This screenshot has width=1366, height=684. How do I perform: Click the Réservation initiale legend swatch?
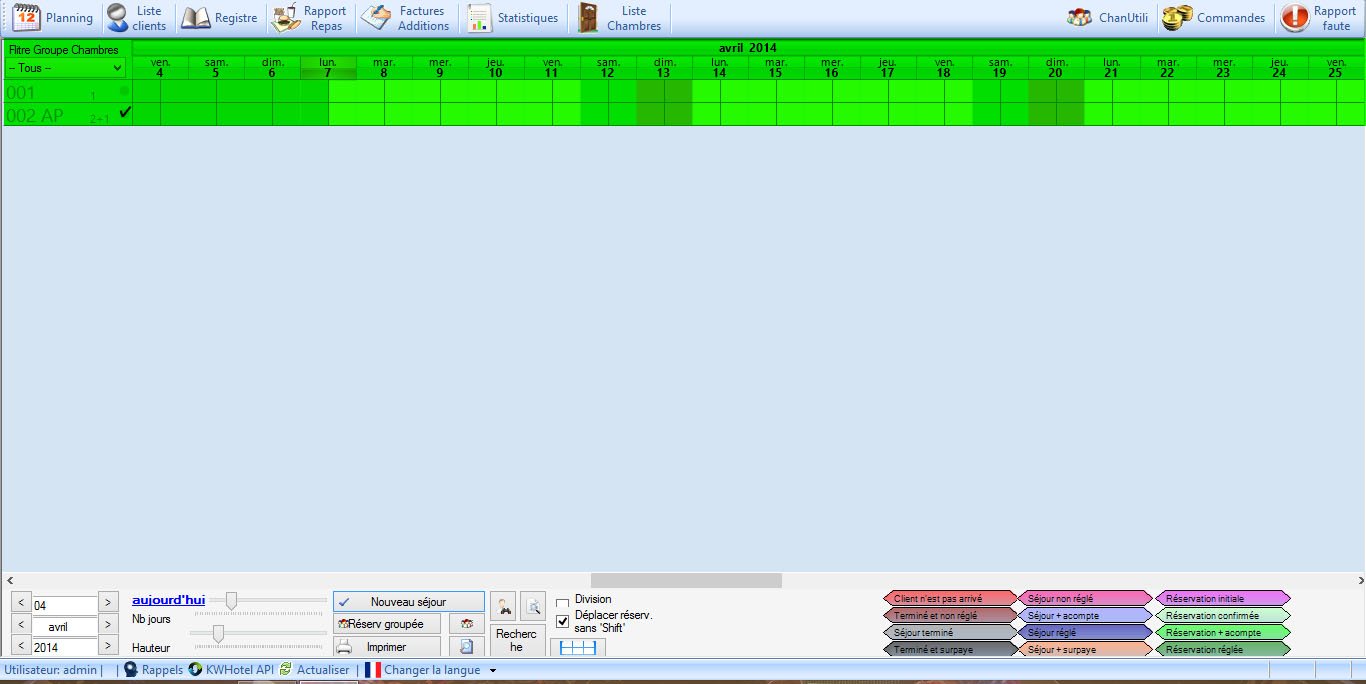1222,599
